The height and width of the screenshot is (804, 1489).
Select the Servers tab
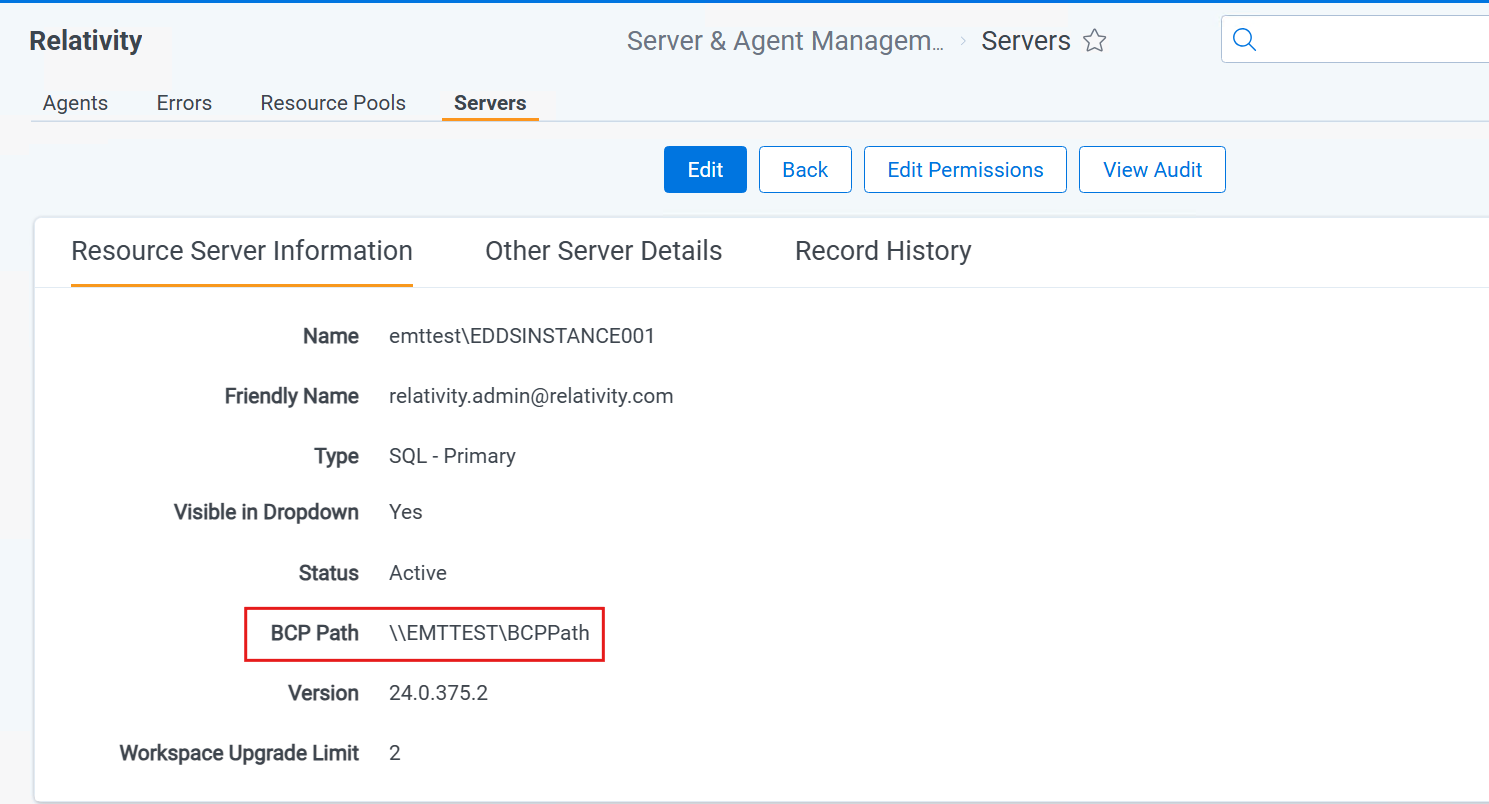[490, 103]
